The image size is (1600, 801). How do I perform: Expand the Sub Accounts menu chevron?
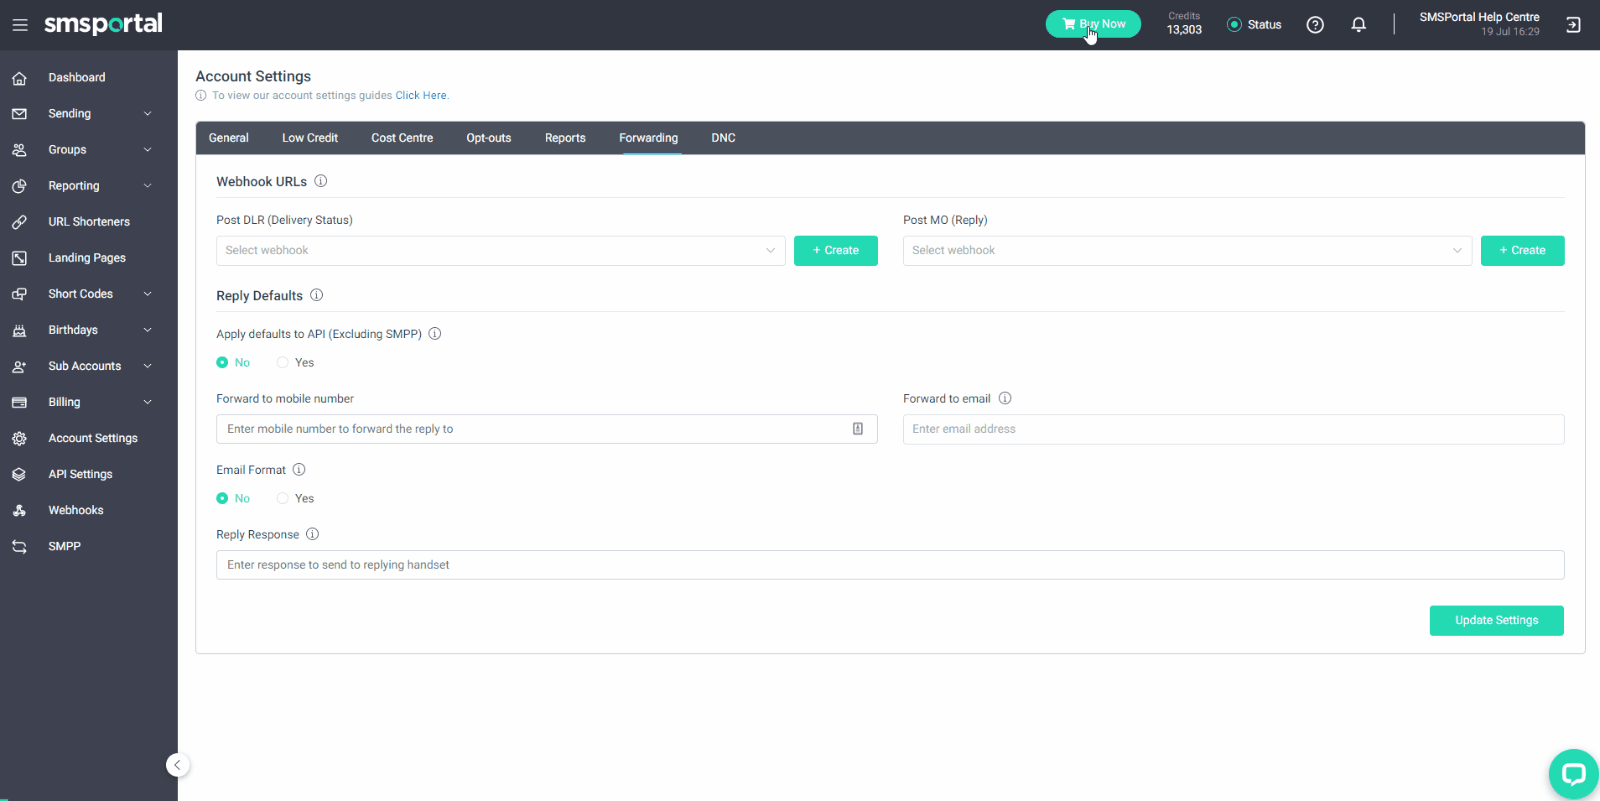(148, 366)
